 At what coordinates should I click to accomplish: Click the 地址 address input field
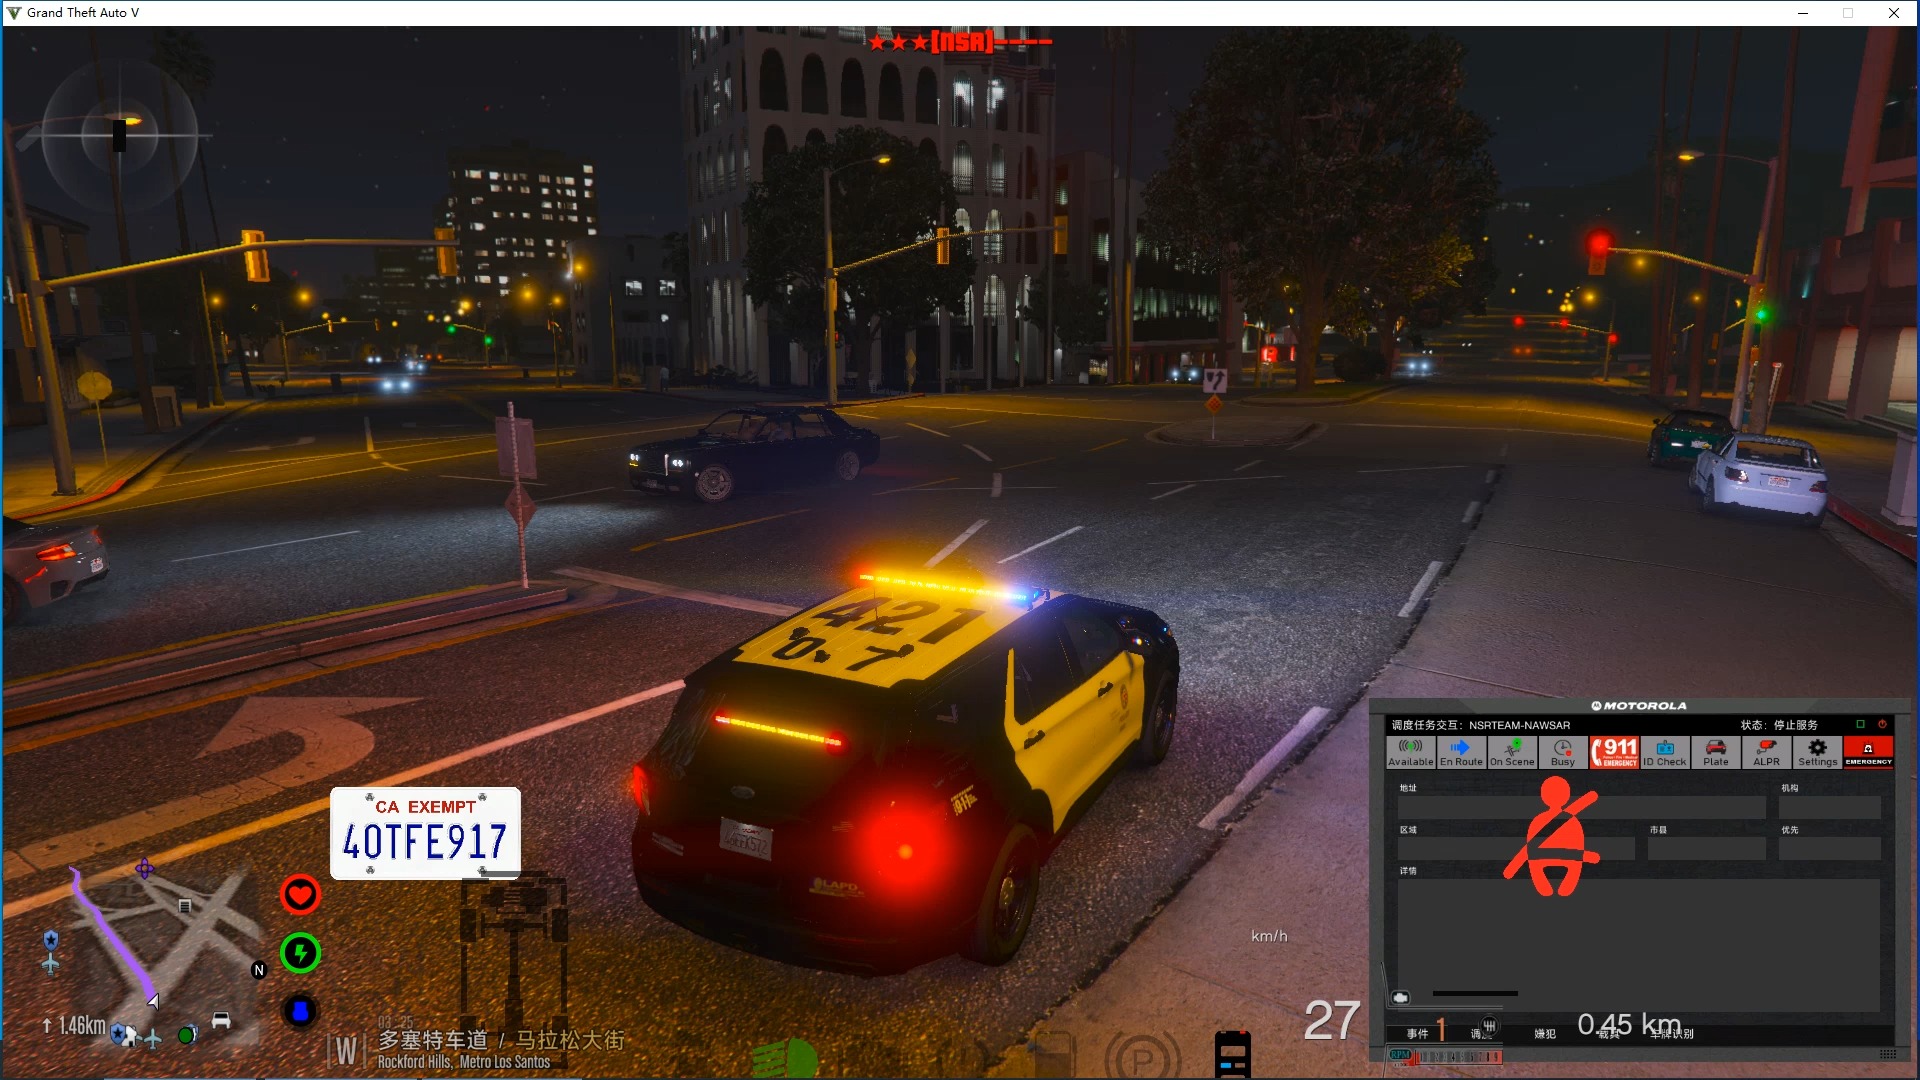point(1582,808)
